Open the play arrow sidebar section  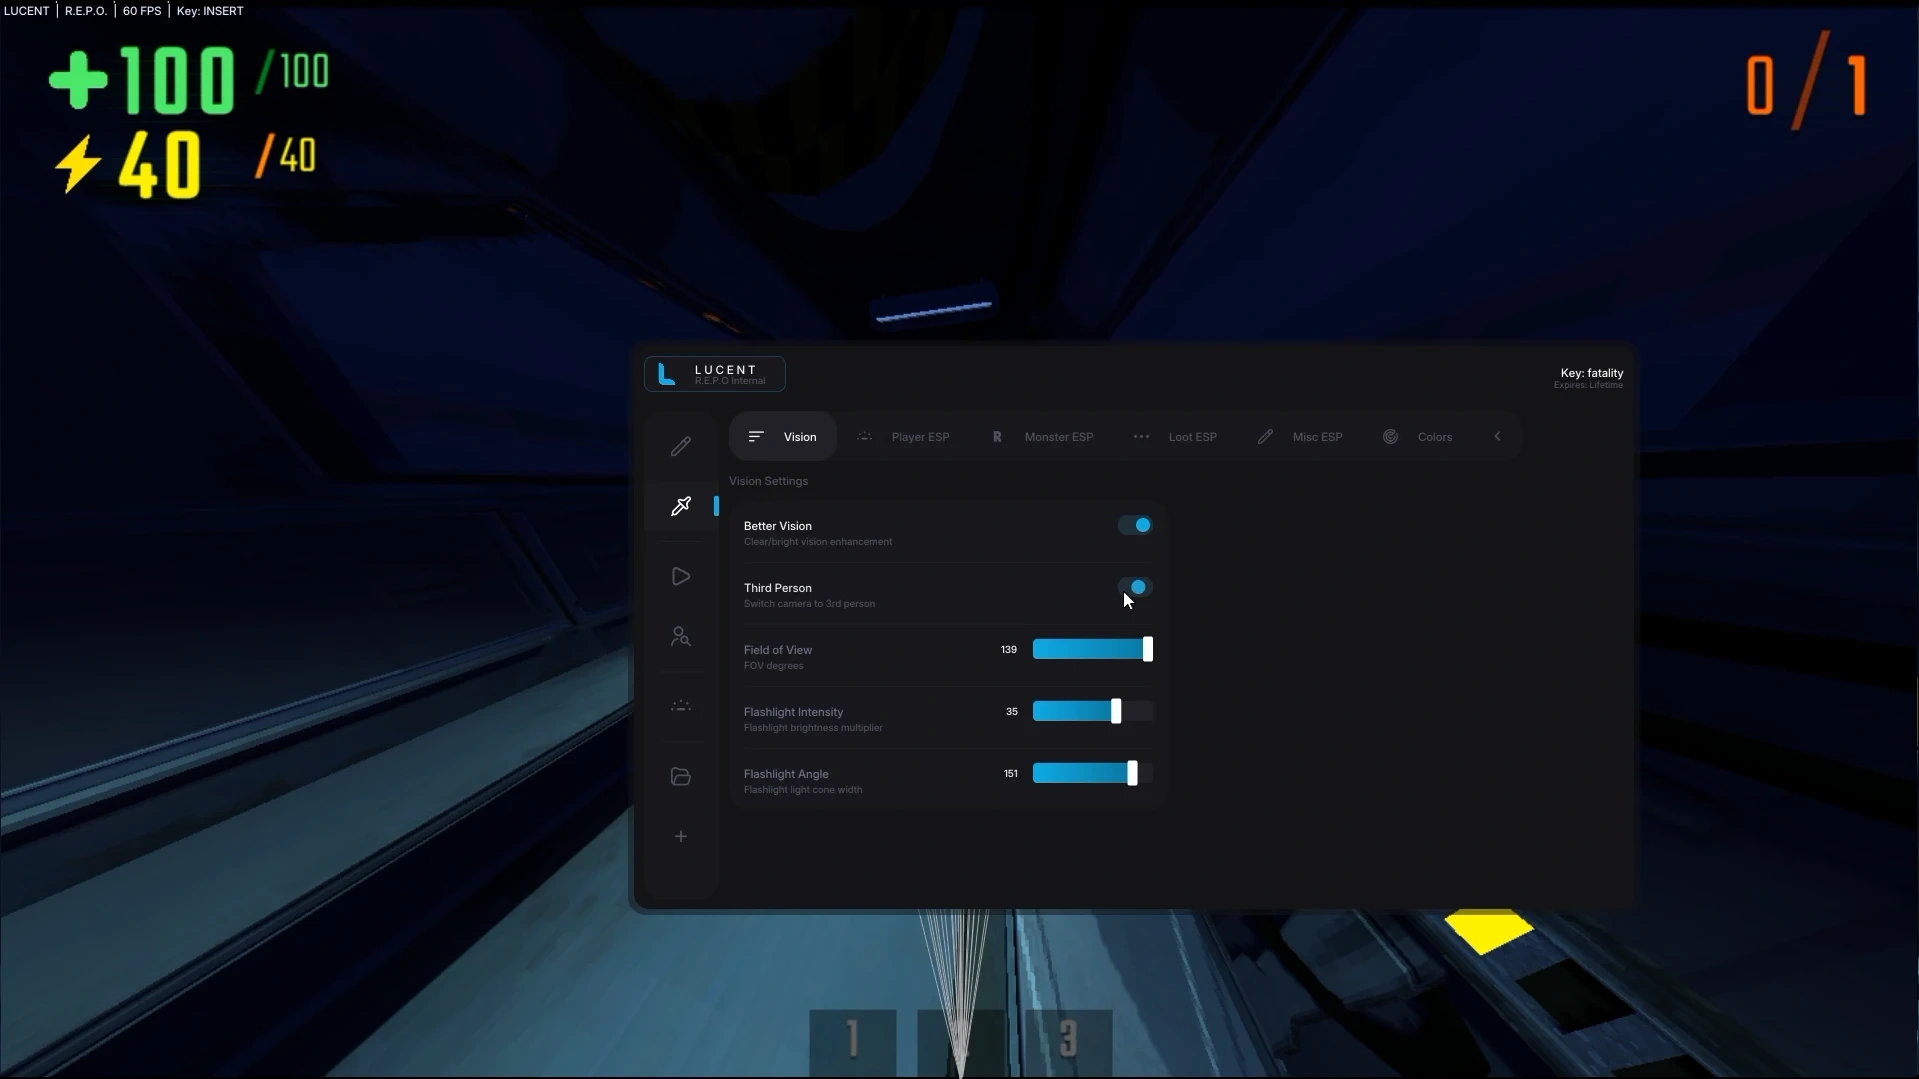(x=681, y=576)
